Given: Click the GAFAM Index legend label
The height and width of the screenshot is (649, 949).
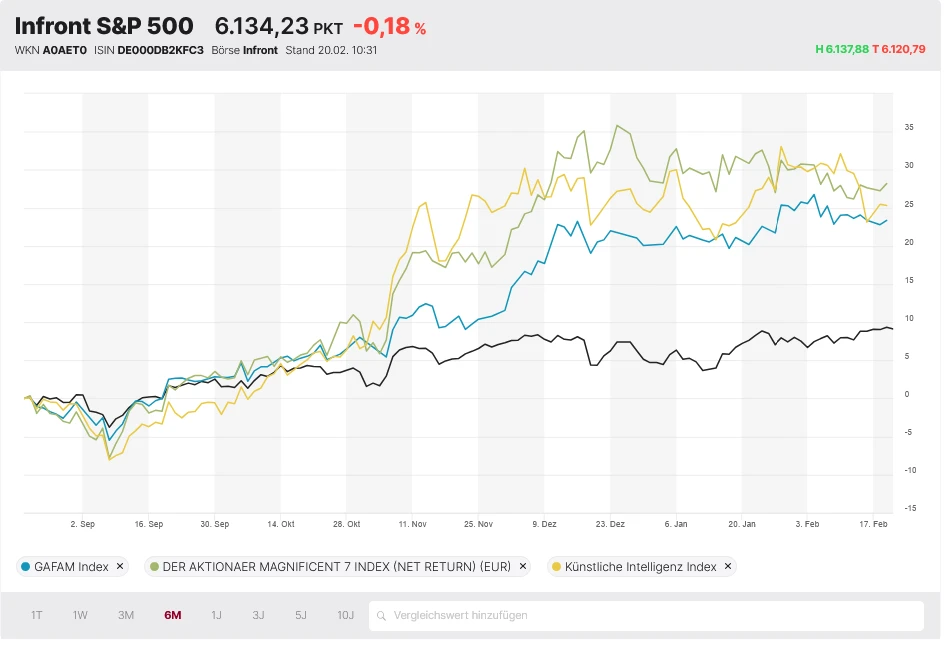Looking at the screenshot, I should point(72,567).
